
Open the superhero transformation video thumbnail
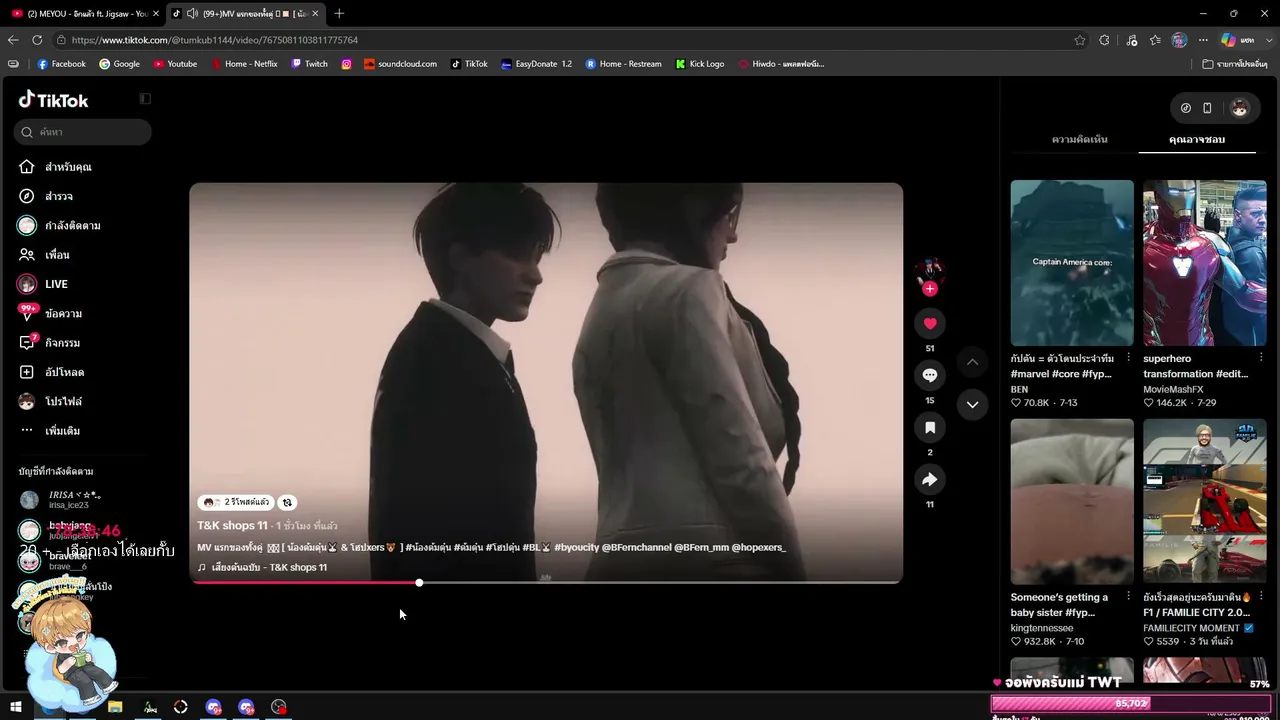pyautogui.click(x=1205, y=263)
